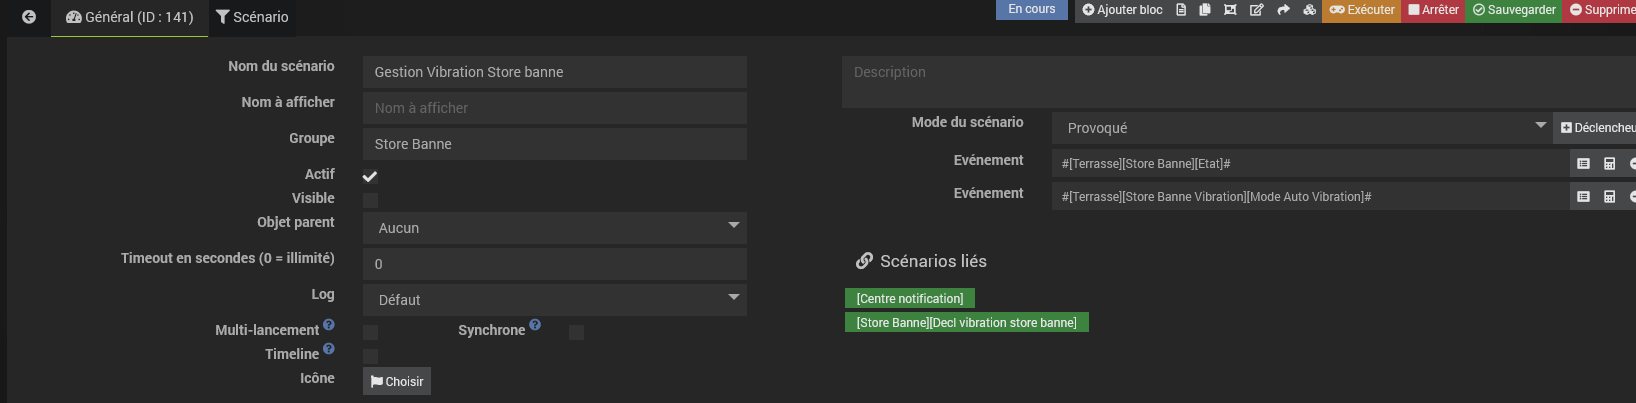Open command list icon for Store Banne Etat event
This screenshot has height=403, width=1636.
click(x=1583, y=164)
